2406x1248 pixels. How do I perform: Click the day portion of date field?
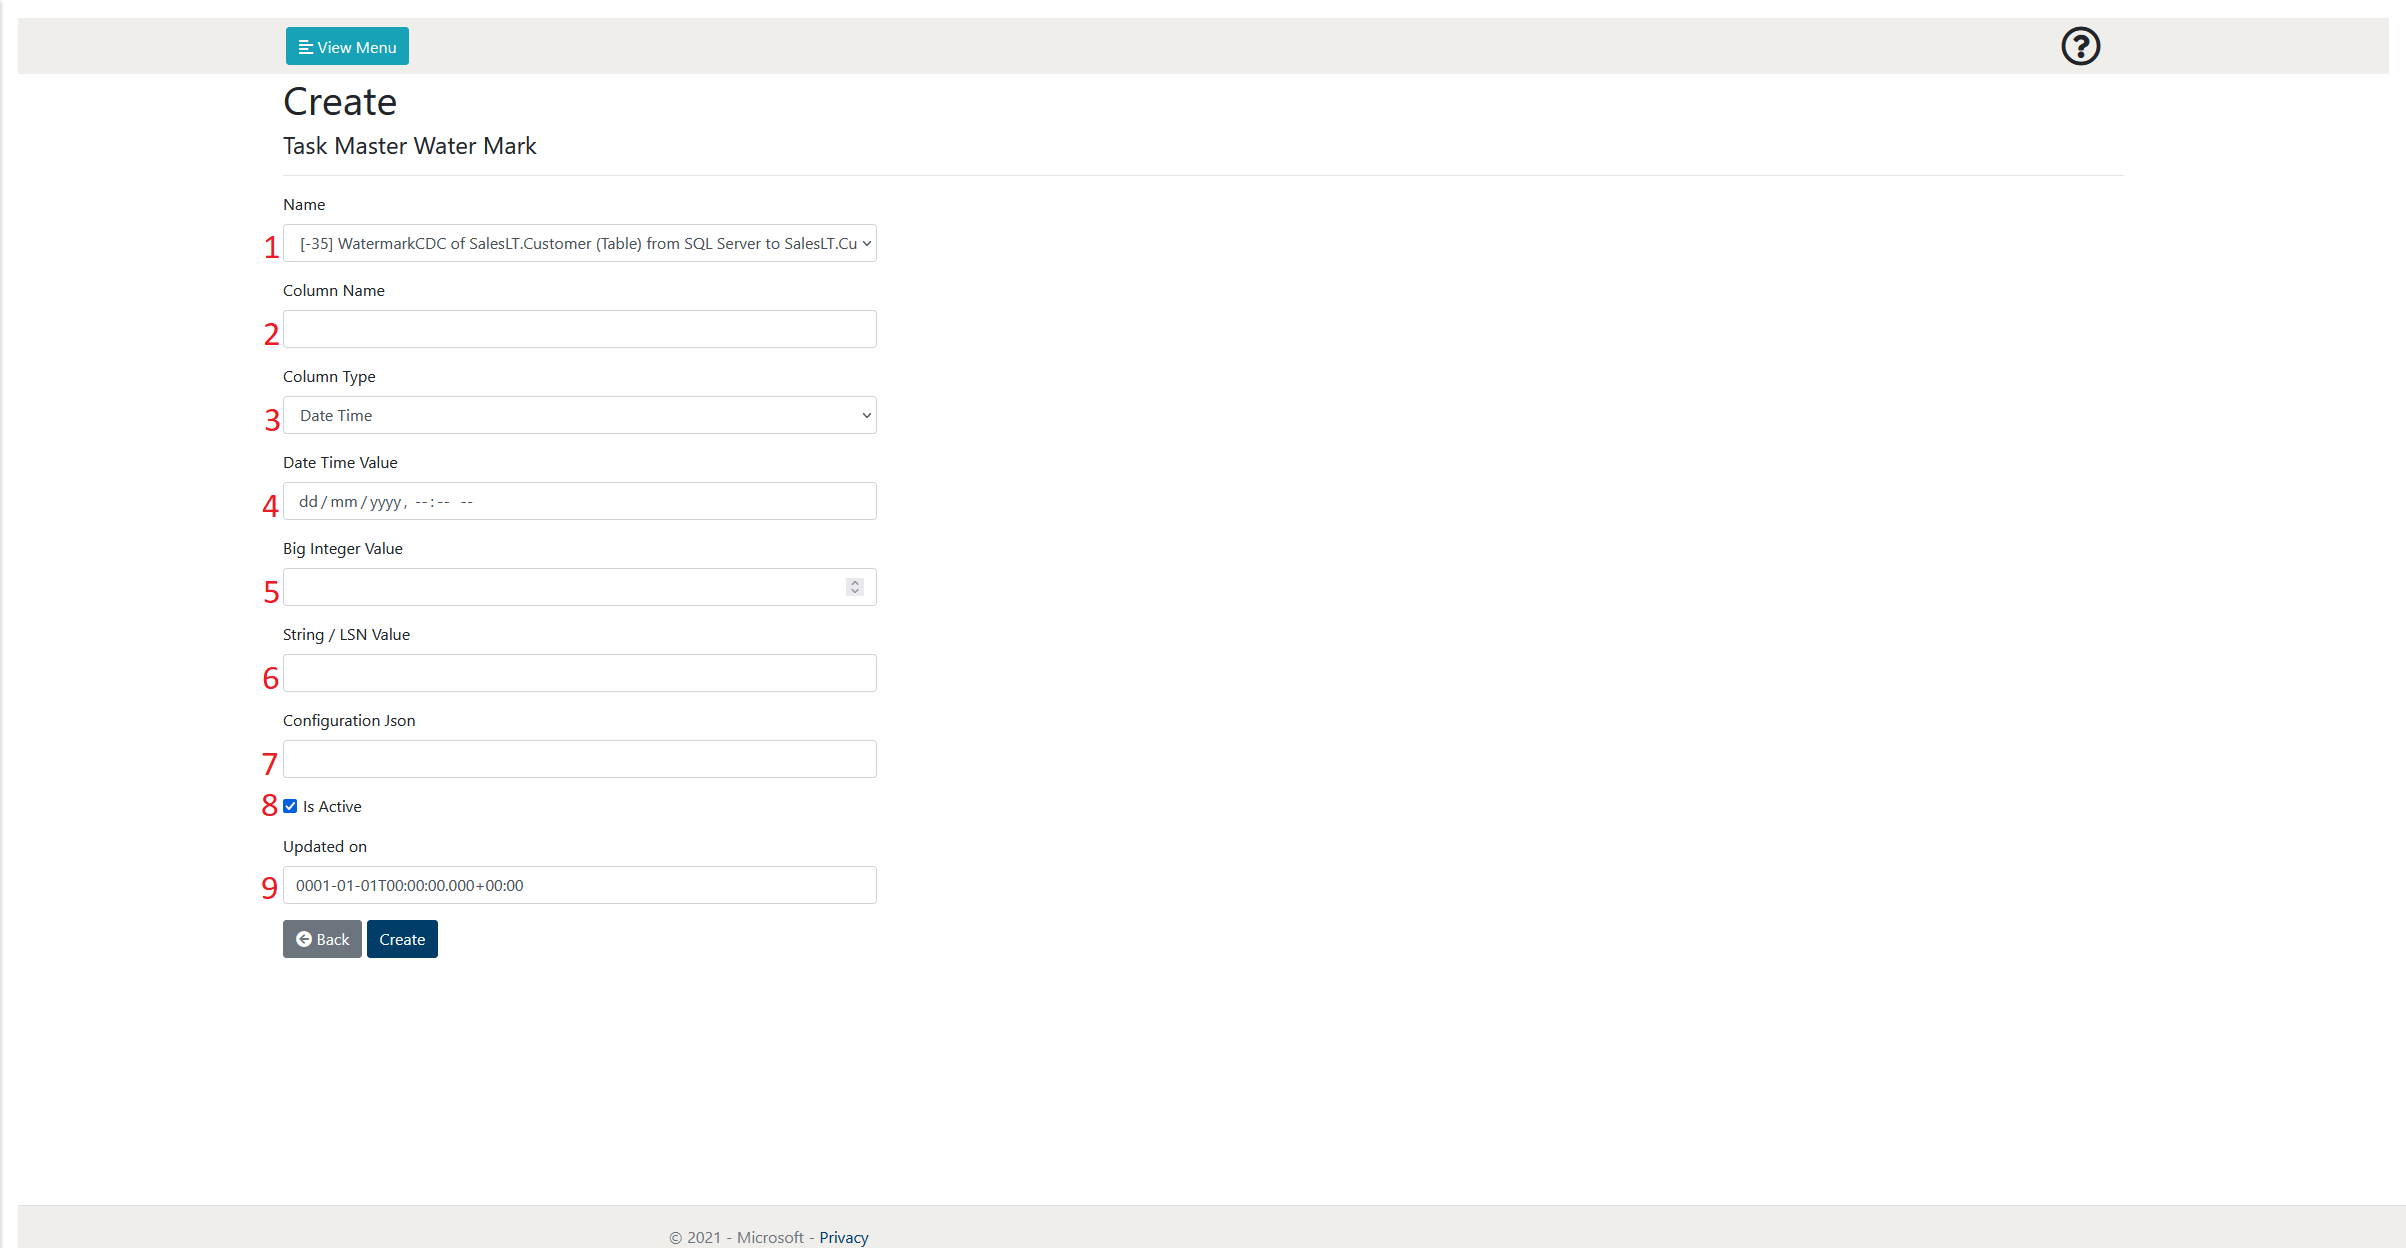[x=308, y=501]
